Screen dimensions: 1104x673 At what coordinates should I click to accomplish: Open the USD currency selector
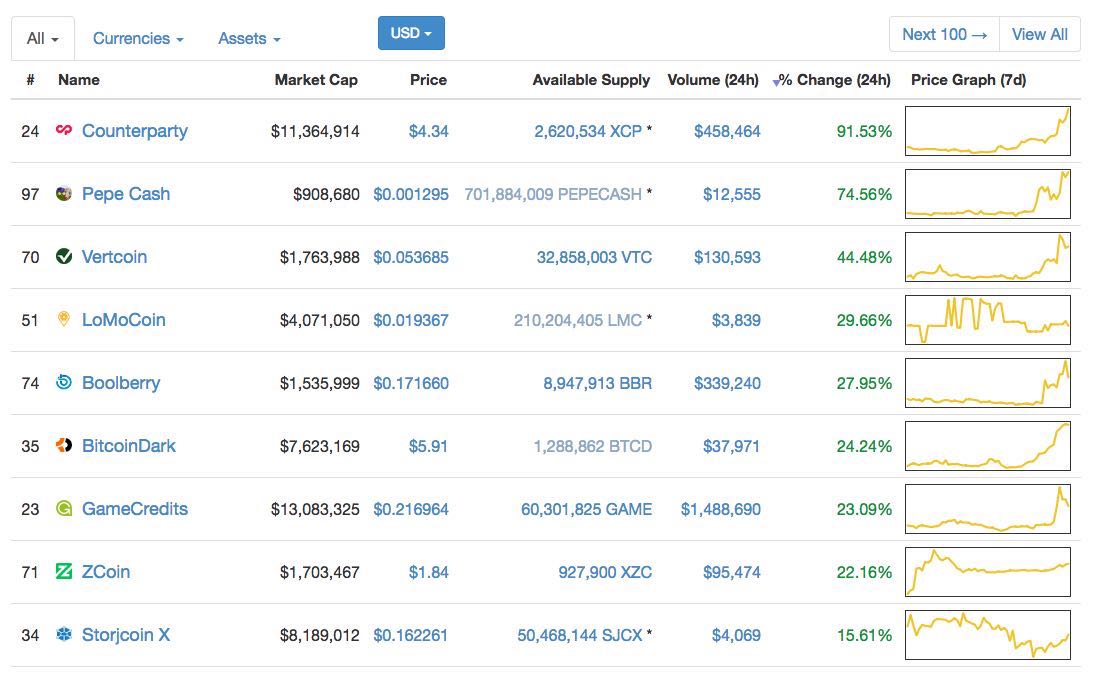coord(411,33)
